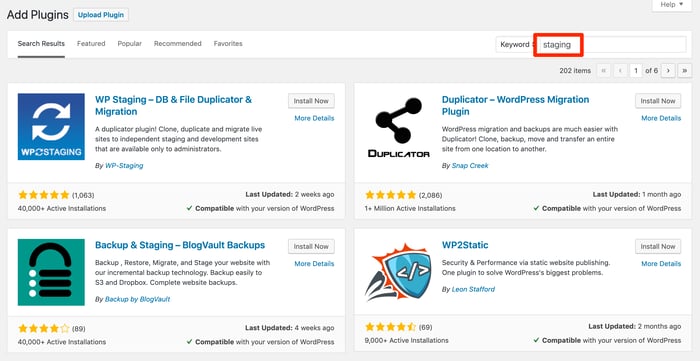Click 'Last Updated: 2 months ago' text
700x361 pixels.
tap(635, 327)
